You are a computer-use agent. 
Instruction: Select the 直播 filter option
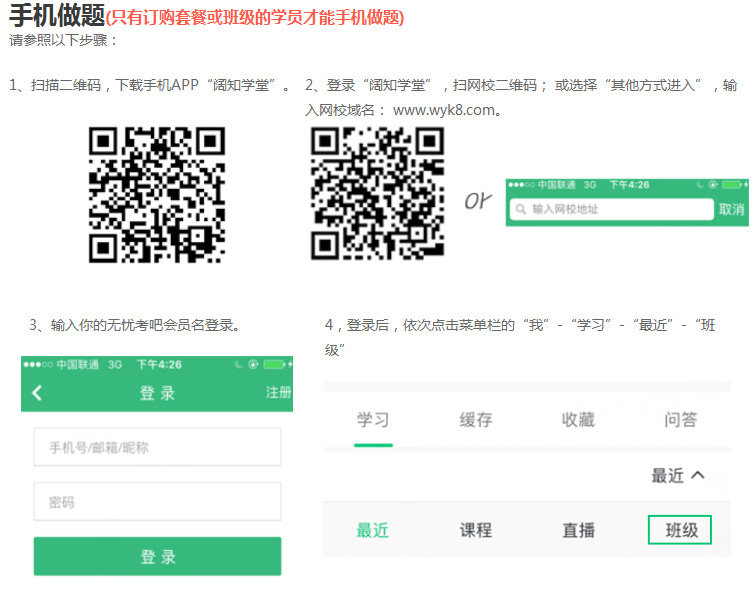point(579,530)
